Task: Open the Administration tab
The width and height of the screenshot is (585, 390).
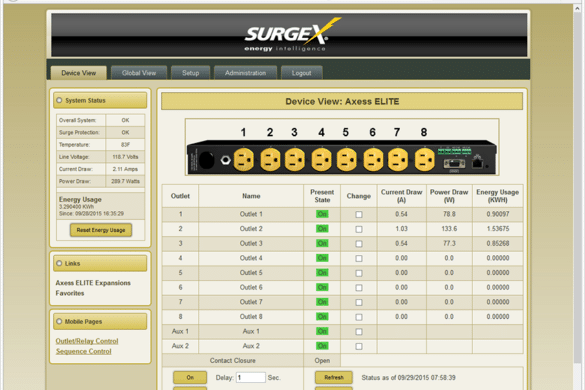Action: click(245, 73)
